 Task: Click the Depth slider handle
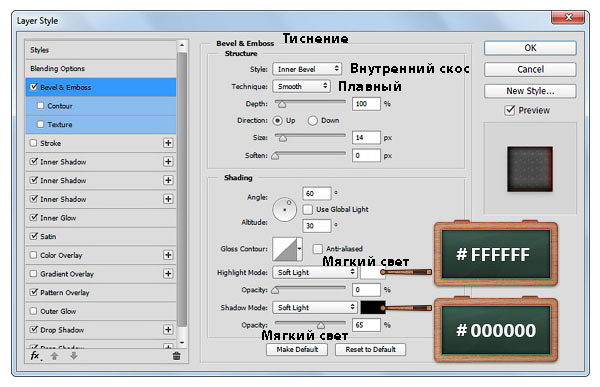click(x=282, y=105)
